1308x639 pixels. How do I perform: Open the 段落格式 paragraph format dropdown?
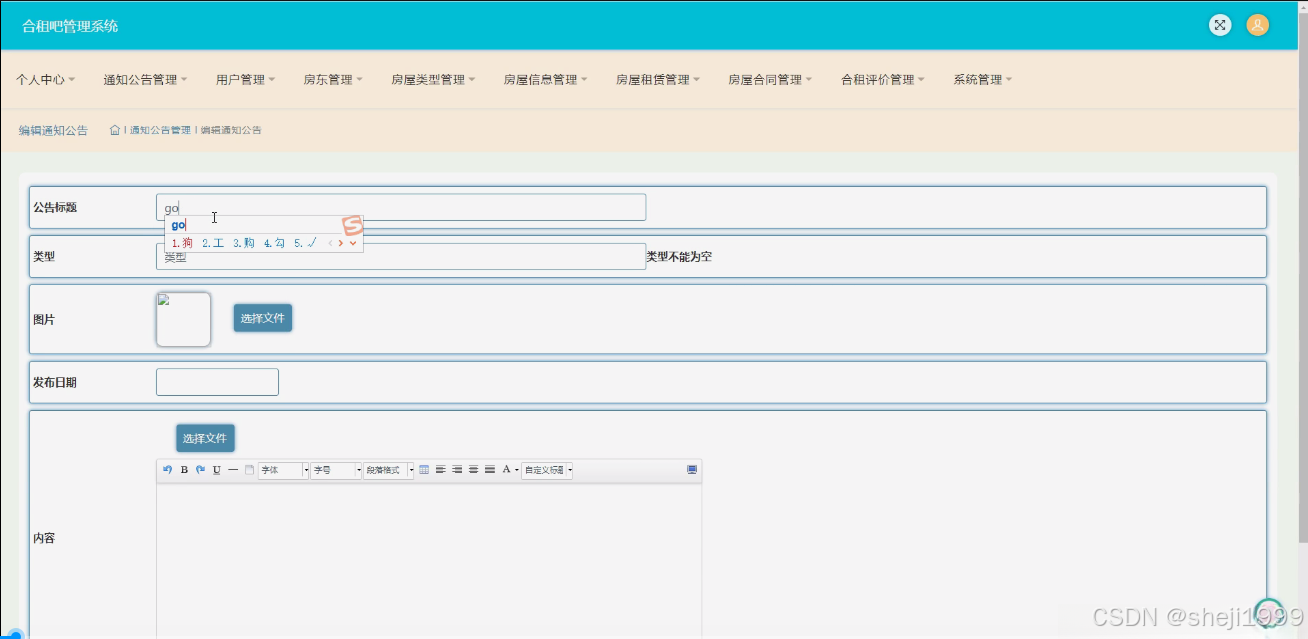[x=388, y=470]
